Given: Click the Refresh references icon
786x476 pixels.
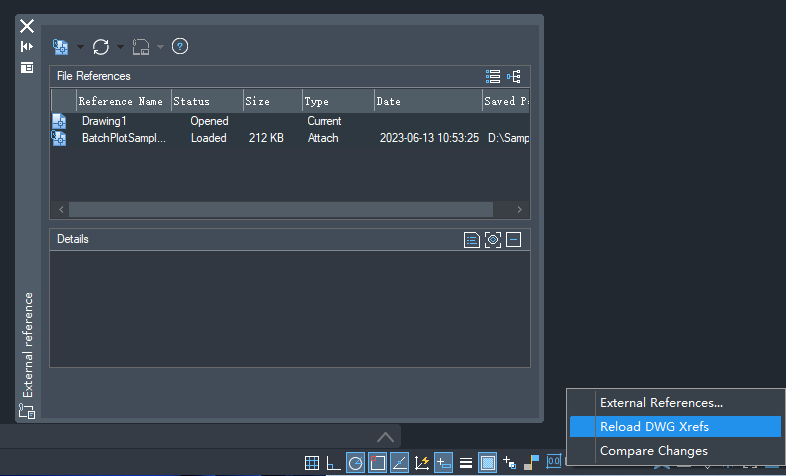Looking at the screenshot, I should pyautogui.click(x=101, y=46).
